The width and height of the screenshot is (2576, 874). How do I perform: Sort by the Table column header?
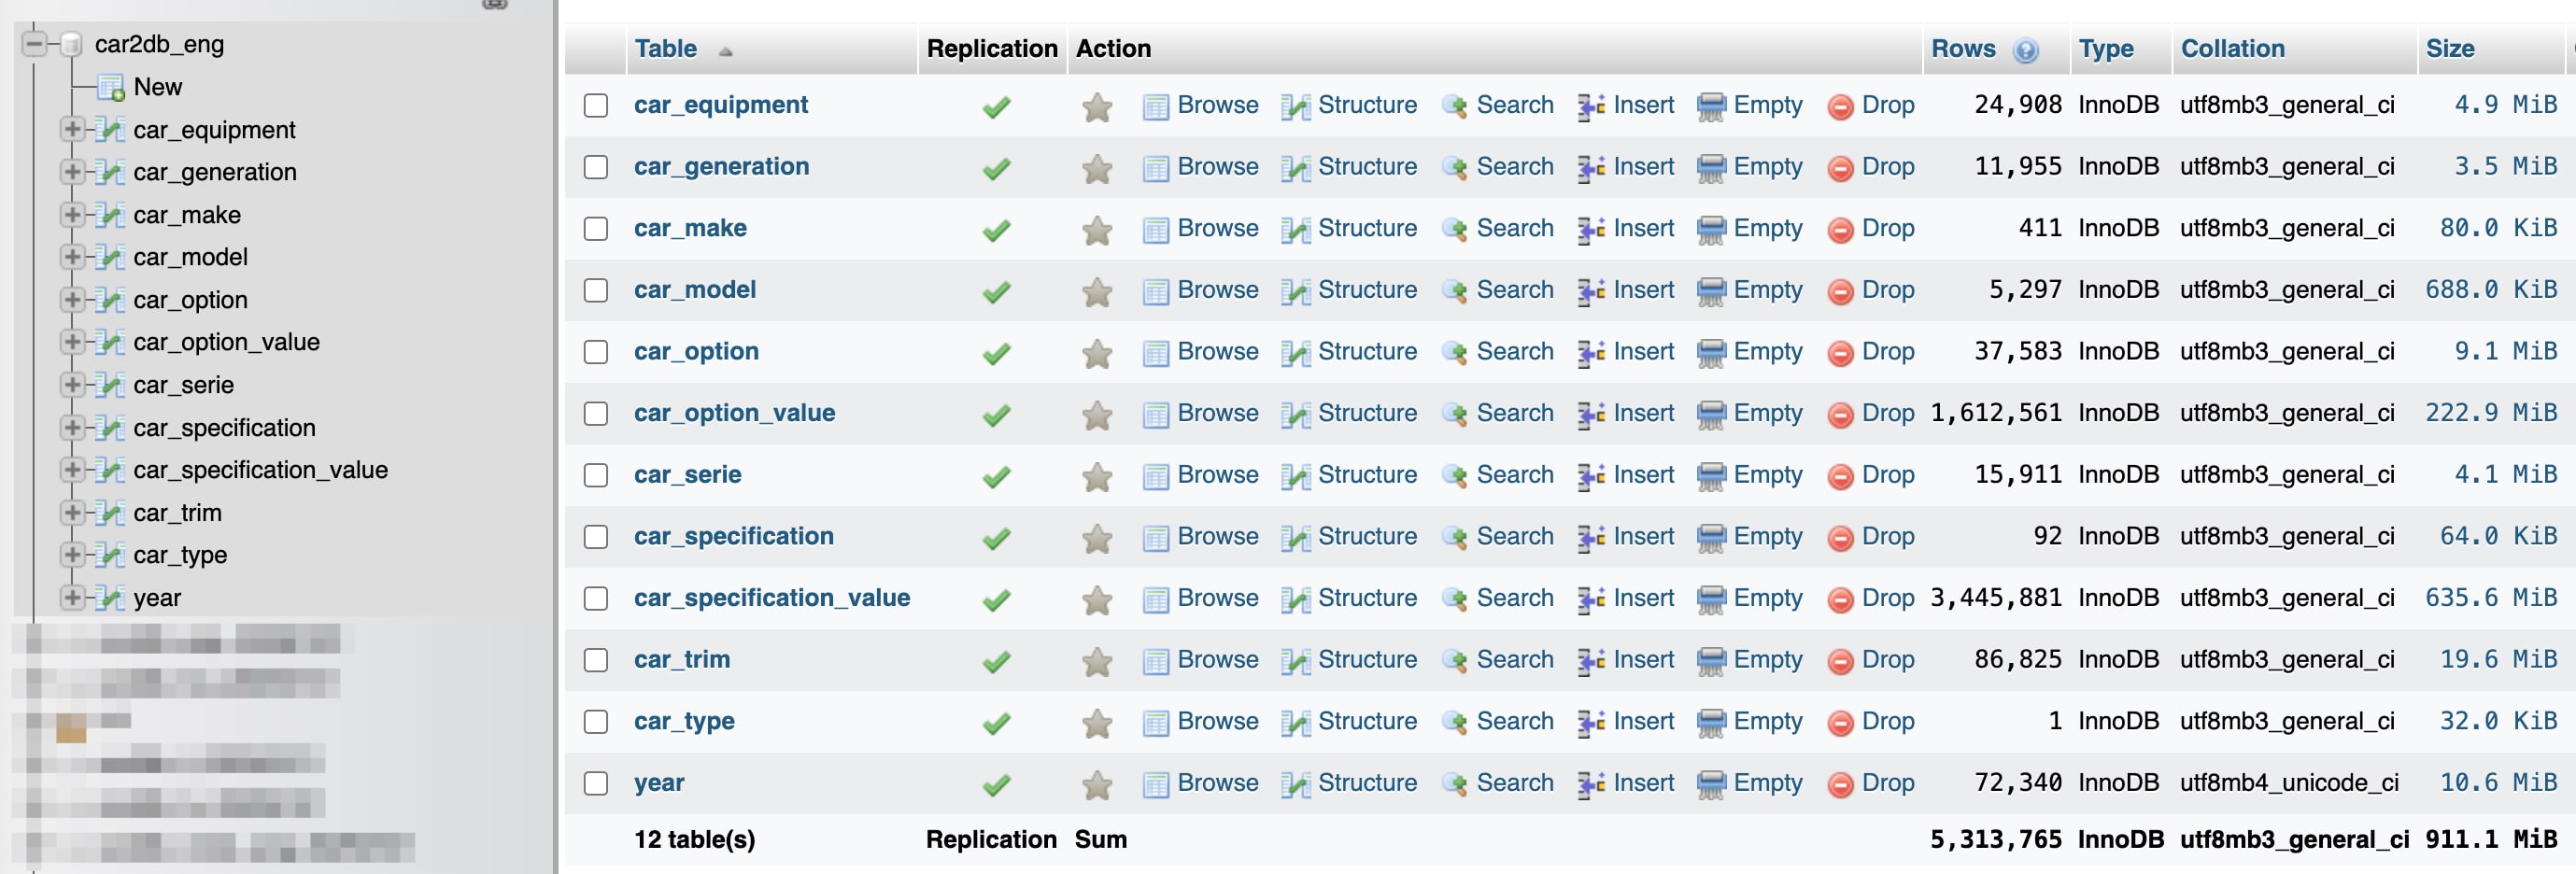pyautogui.click(x=666, y=49)
